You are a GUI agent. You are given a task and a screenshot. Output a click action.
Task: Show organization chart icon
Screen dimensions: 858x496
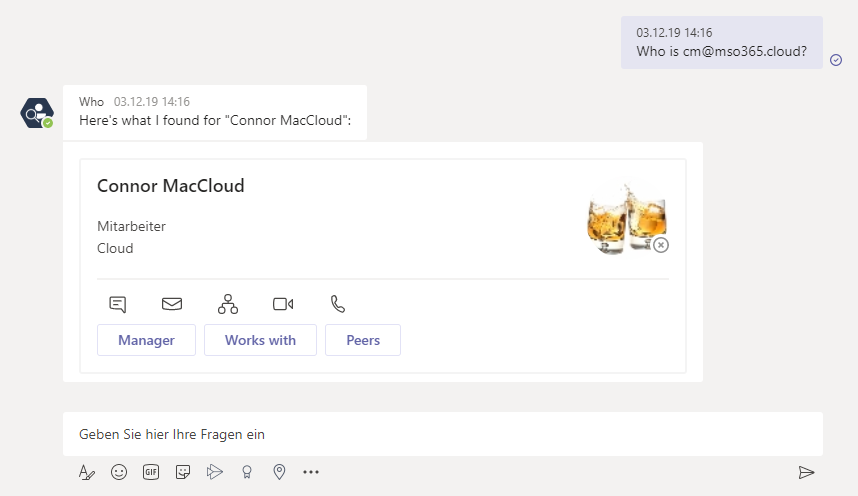click(228, 304)
